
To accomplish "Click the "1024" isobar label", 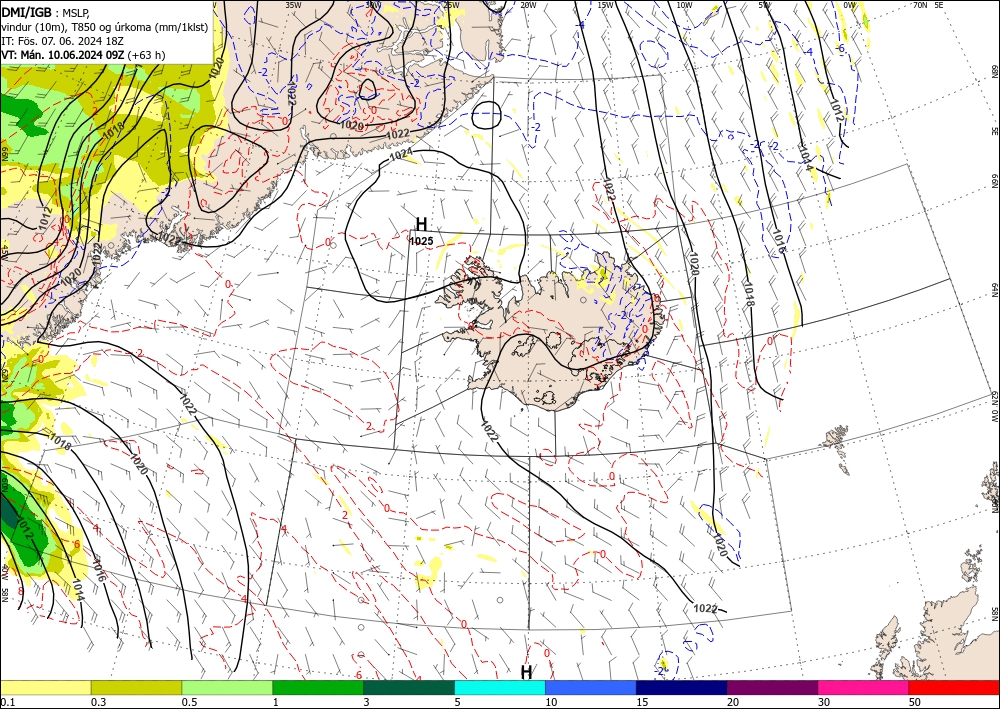I will click(401, 154).
